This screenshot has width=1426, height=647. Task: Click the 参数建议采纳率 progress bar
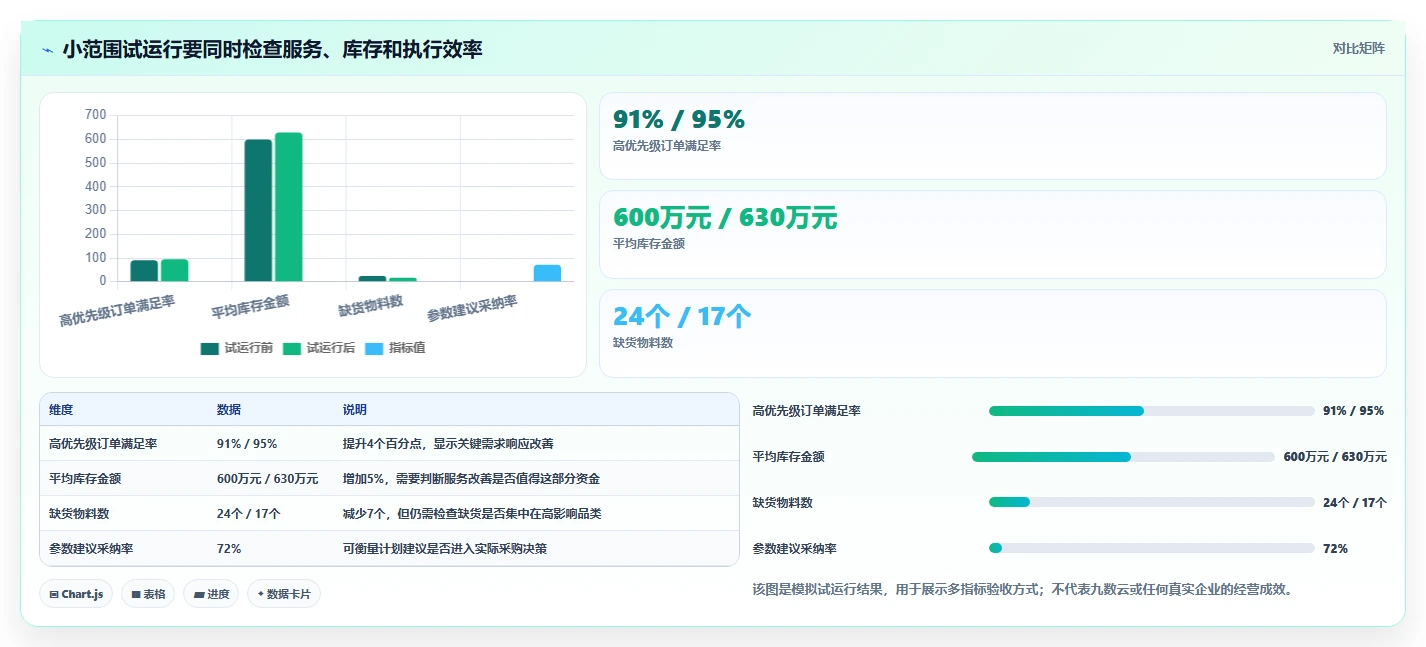point(1151,548)
